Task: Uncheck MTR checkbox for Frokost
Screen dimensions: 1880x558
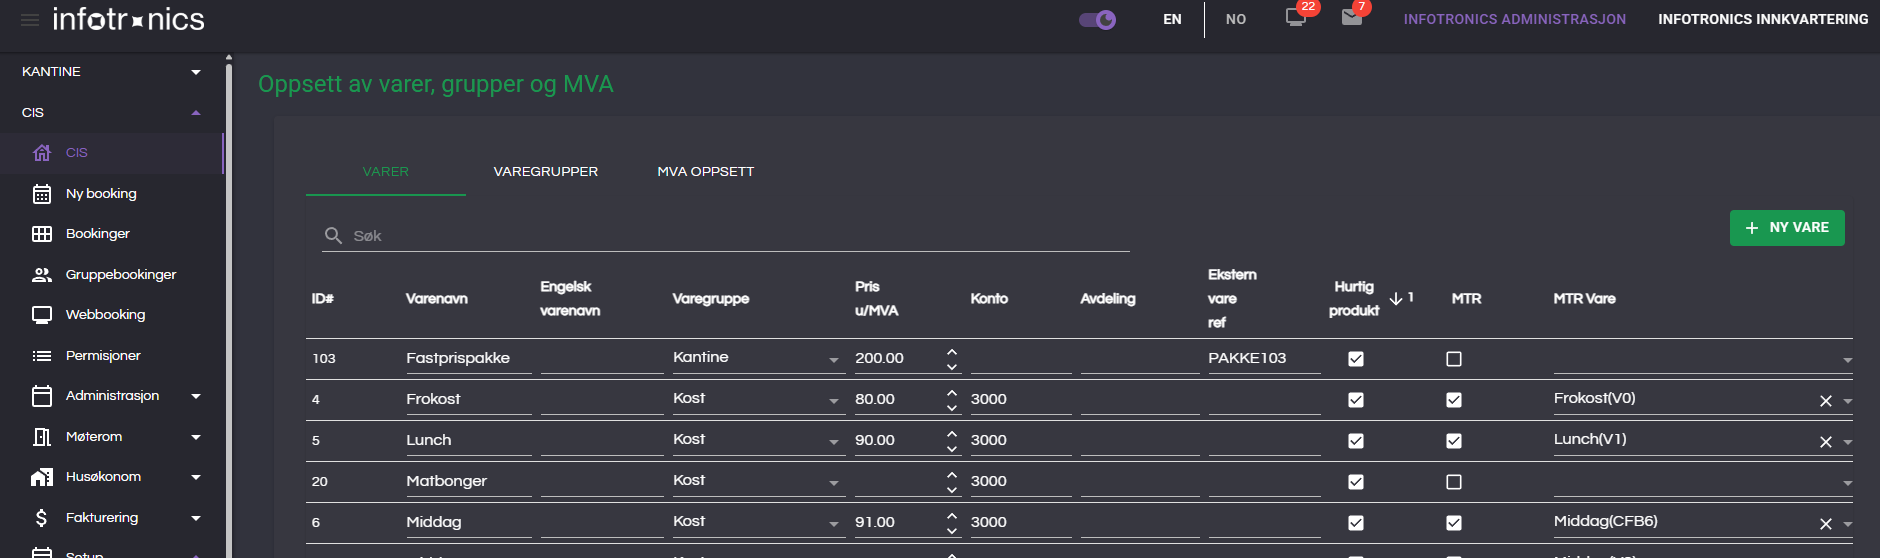Action: pos(1454,400)
